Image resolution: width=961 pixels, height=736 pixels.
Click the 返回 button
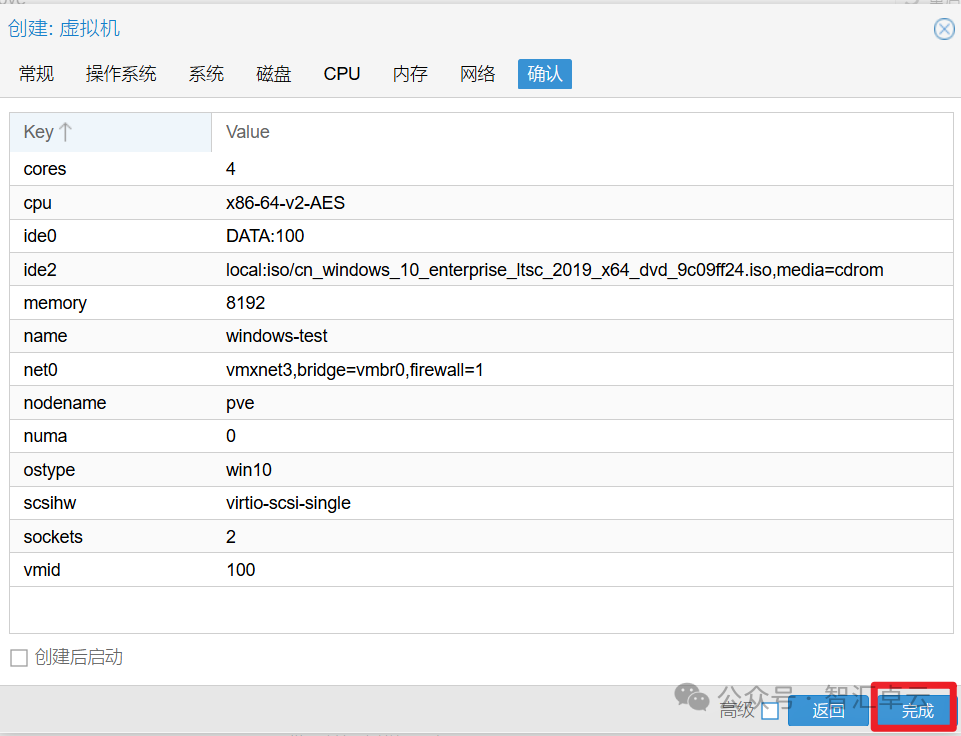point(828,711)
